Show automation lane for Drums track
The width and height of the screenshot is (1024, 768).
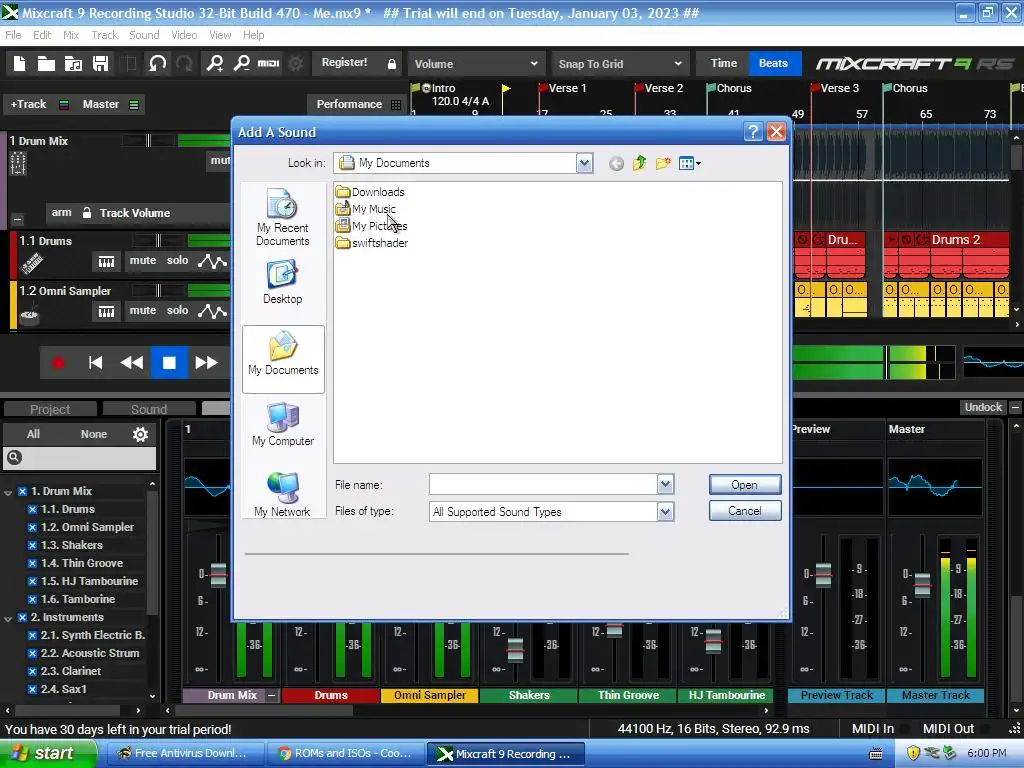[x=212, y=261]
